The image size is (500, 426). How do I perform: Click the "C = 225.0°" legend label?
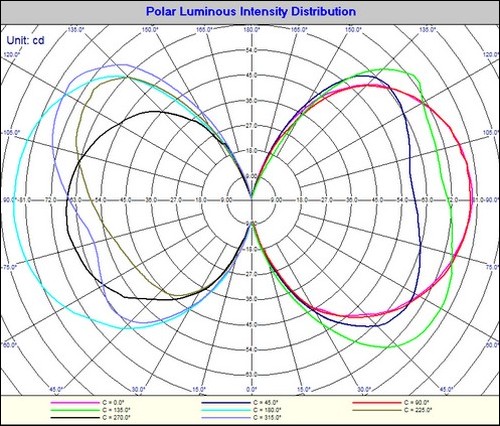418,410
